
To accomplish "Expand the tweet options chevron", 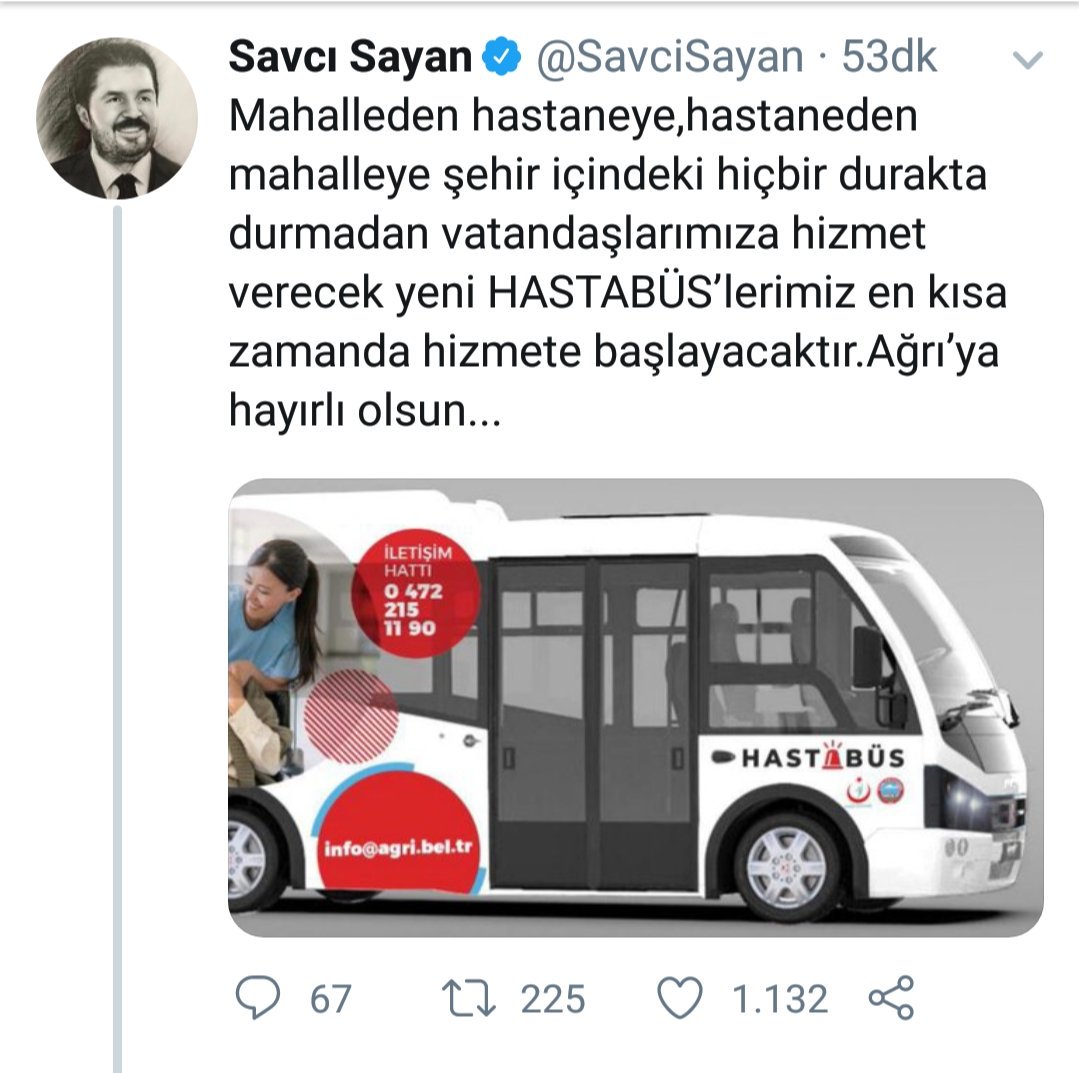I will (x=1028, y=60).
